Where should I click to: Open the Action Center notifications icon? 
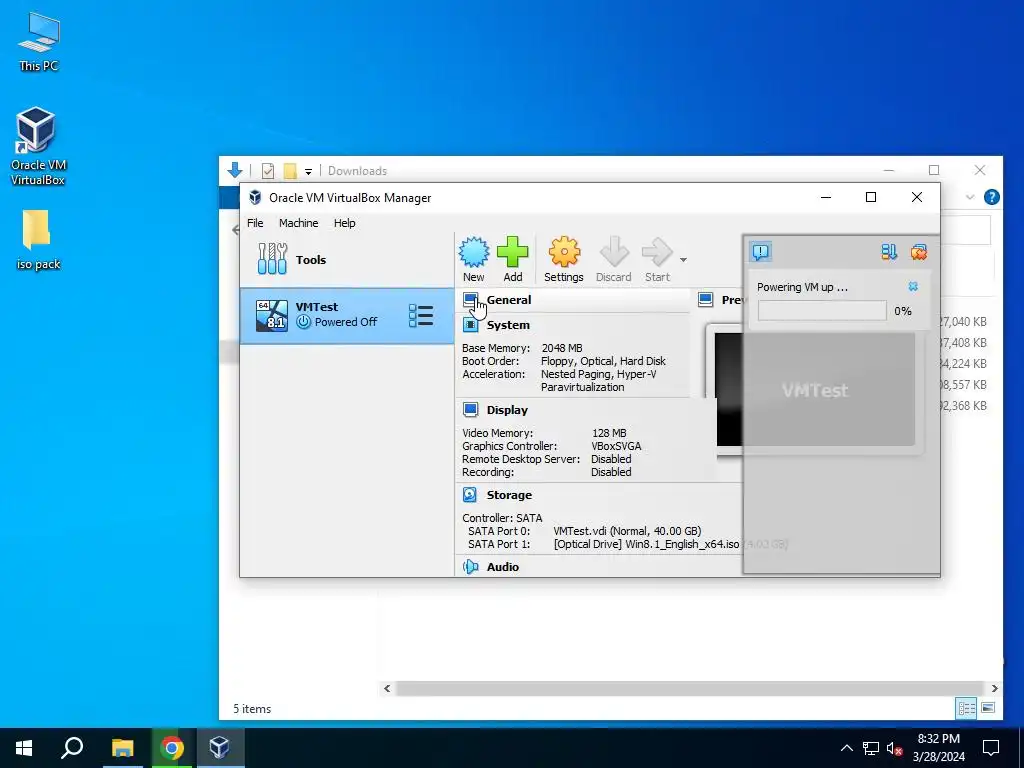point(991,748)
